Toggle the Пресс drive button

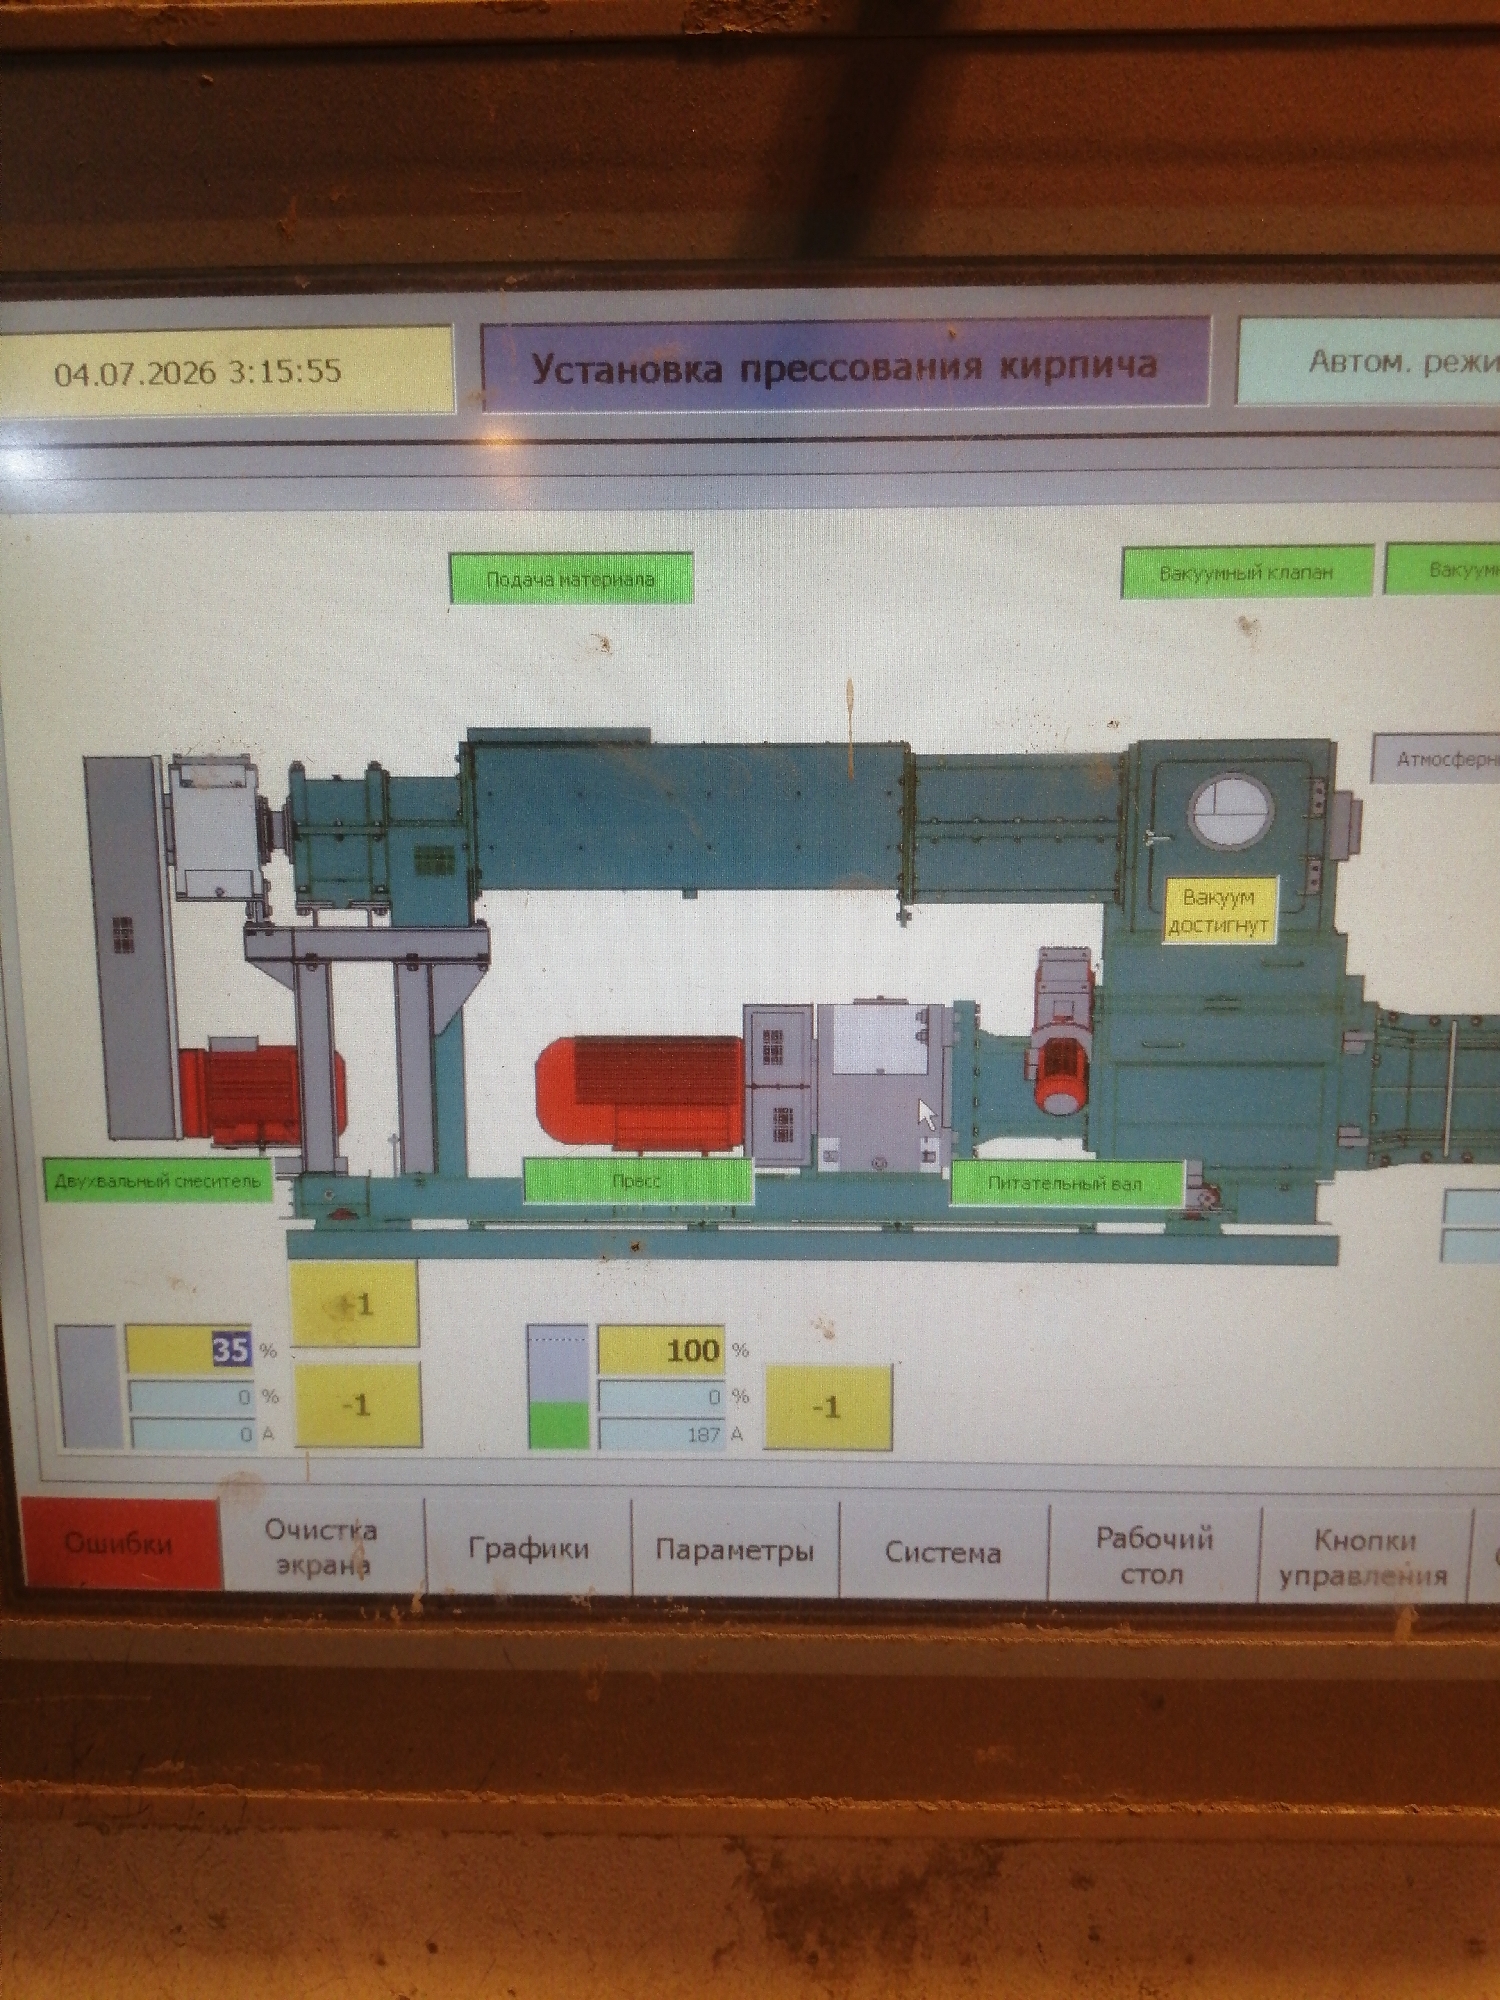637,1181
